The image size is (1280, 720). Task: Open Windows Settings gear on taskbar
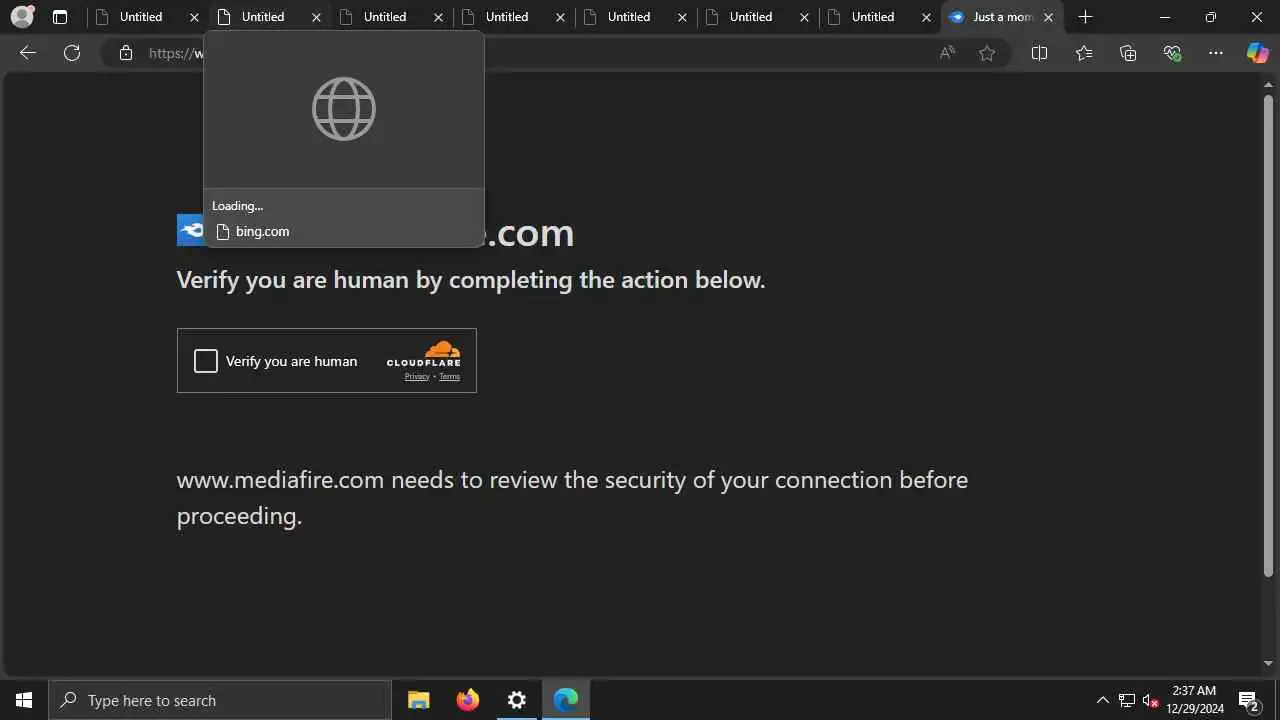pos(517,700)
